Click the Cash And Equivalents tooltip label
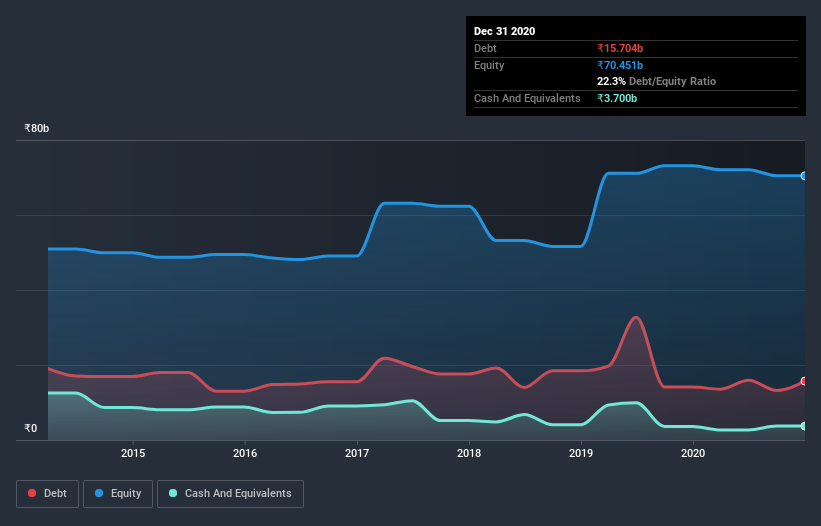 pyautogui.click(x=527, y=98)
